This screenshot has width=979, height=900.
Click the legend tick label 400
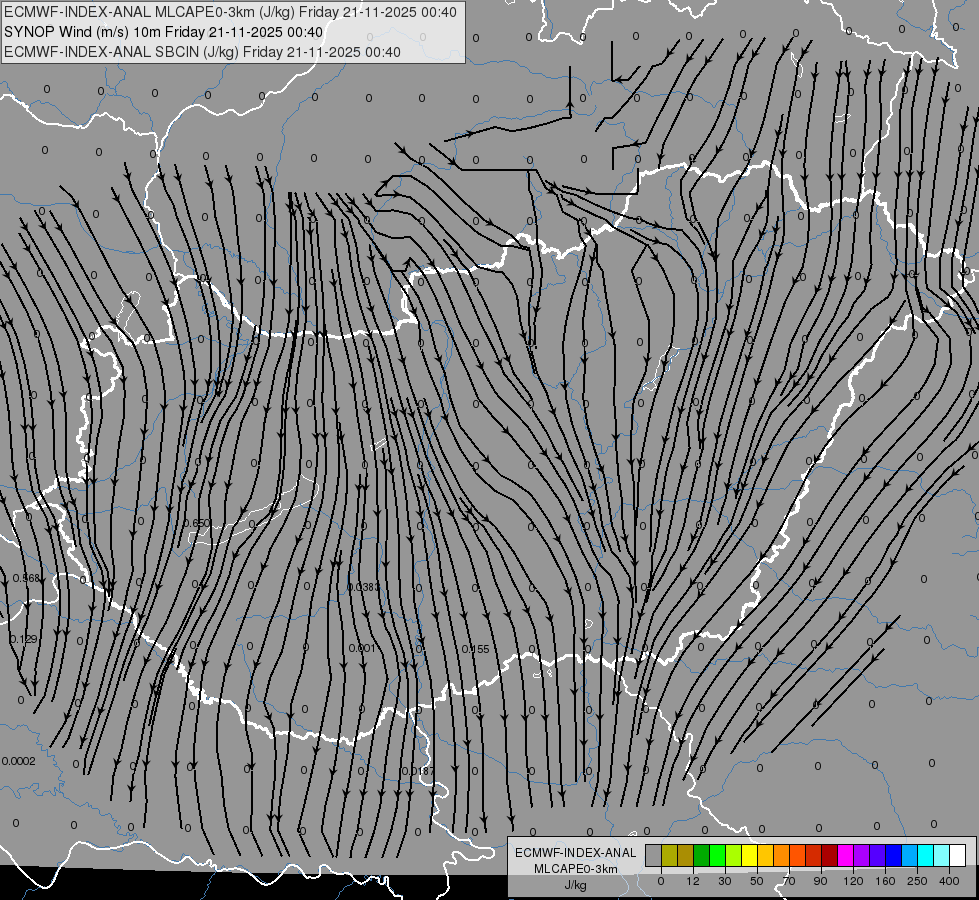tap(949, 881)
